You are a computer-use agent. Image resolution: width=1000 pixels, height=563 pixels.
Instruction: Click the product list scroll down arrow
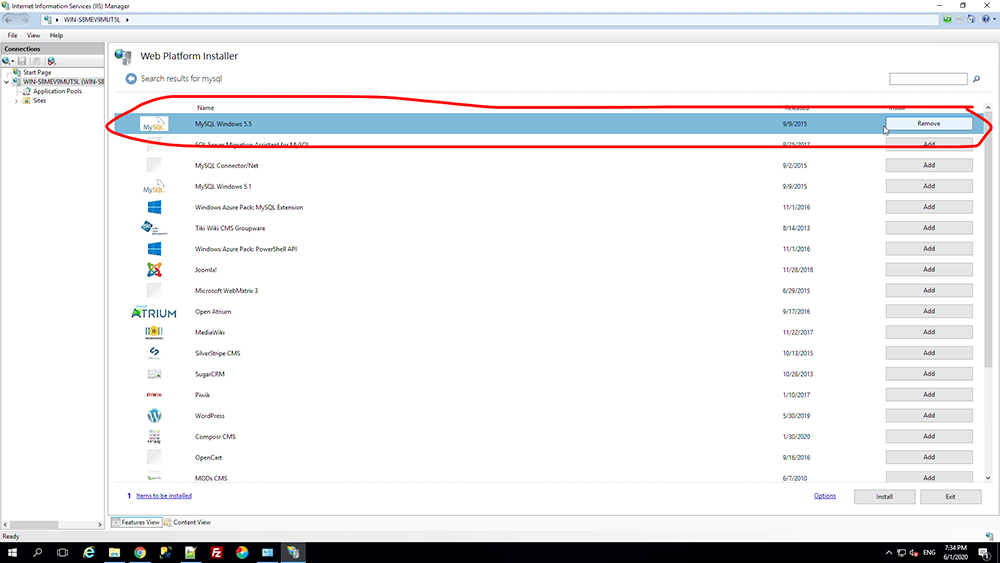(988, 478)
